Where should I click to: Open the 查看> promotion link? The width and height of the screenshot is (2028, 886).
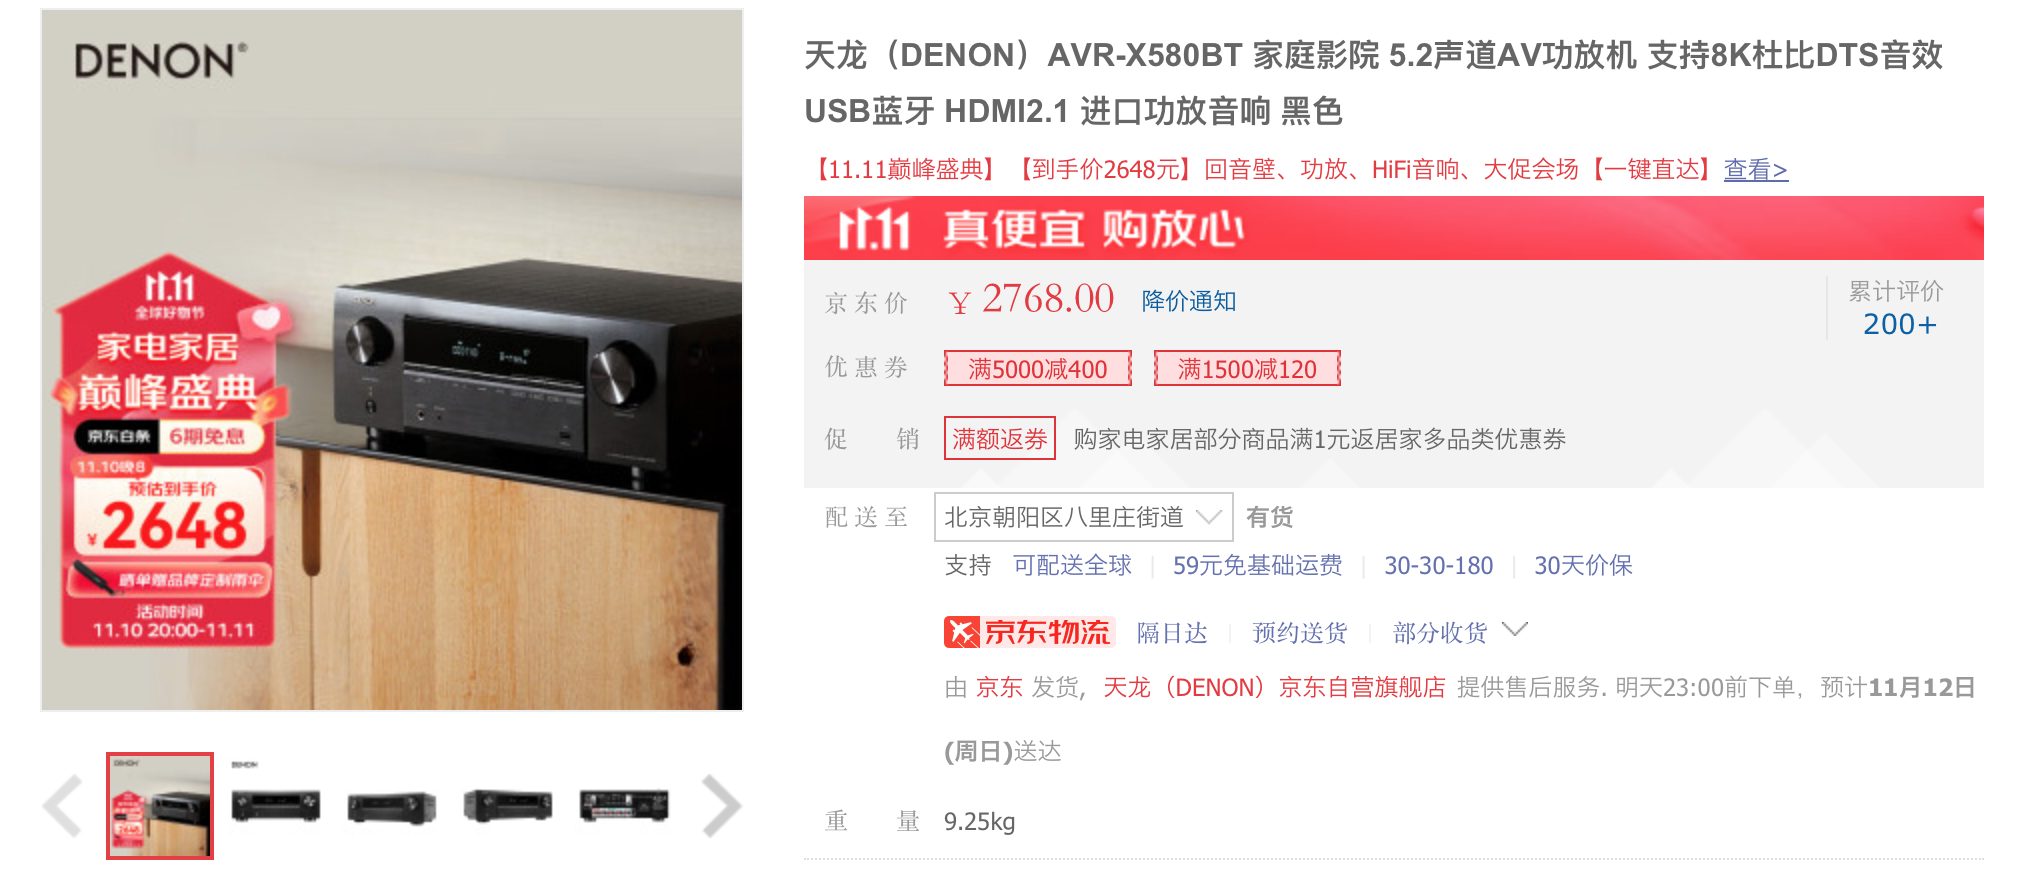click(x=1756, y=170)
